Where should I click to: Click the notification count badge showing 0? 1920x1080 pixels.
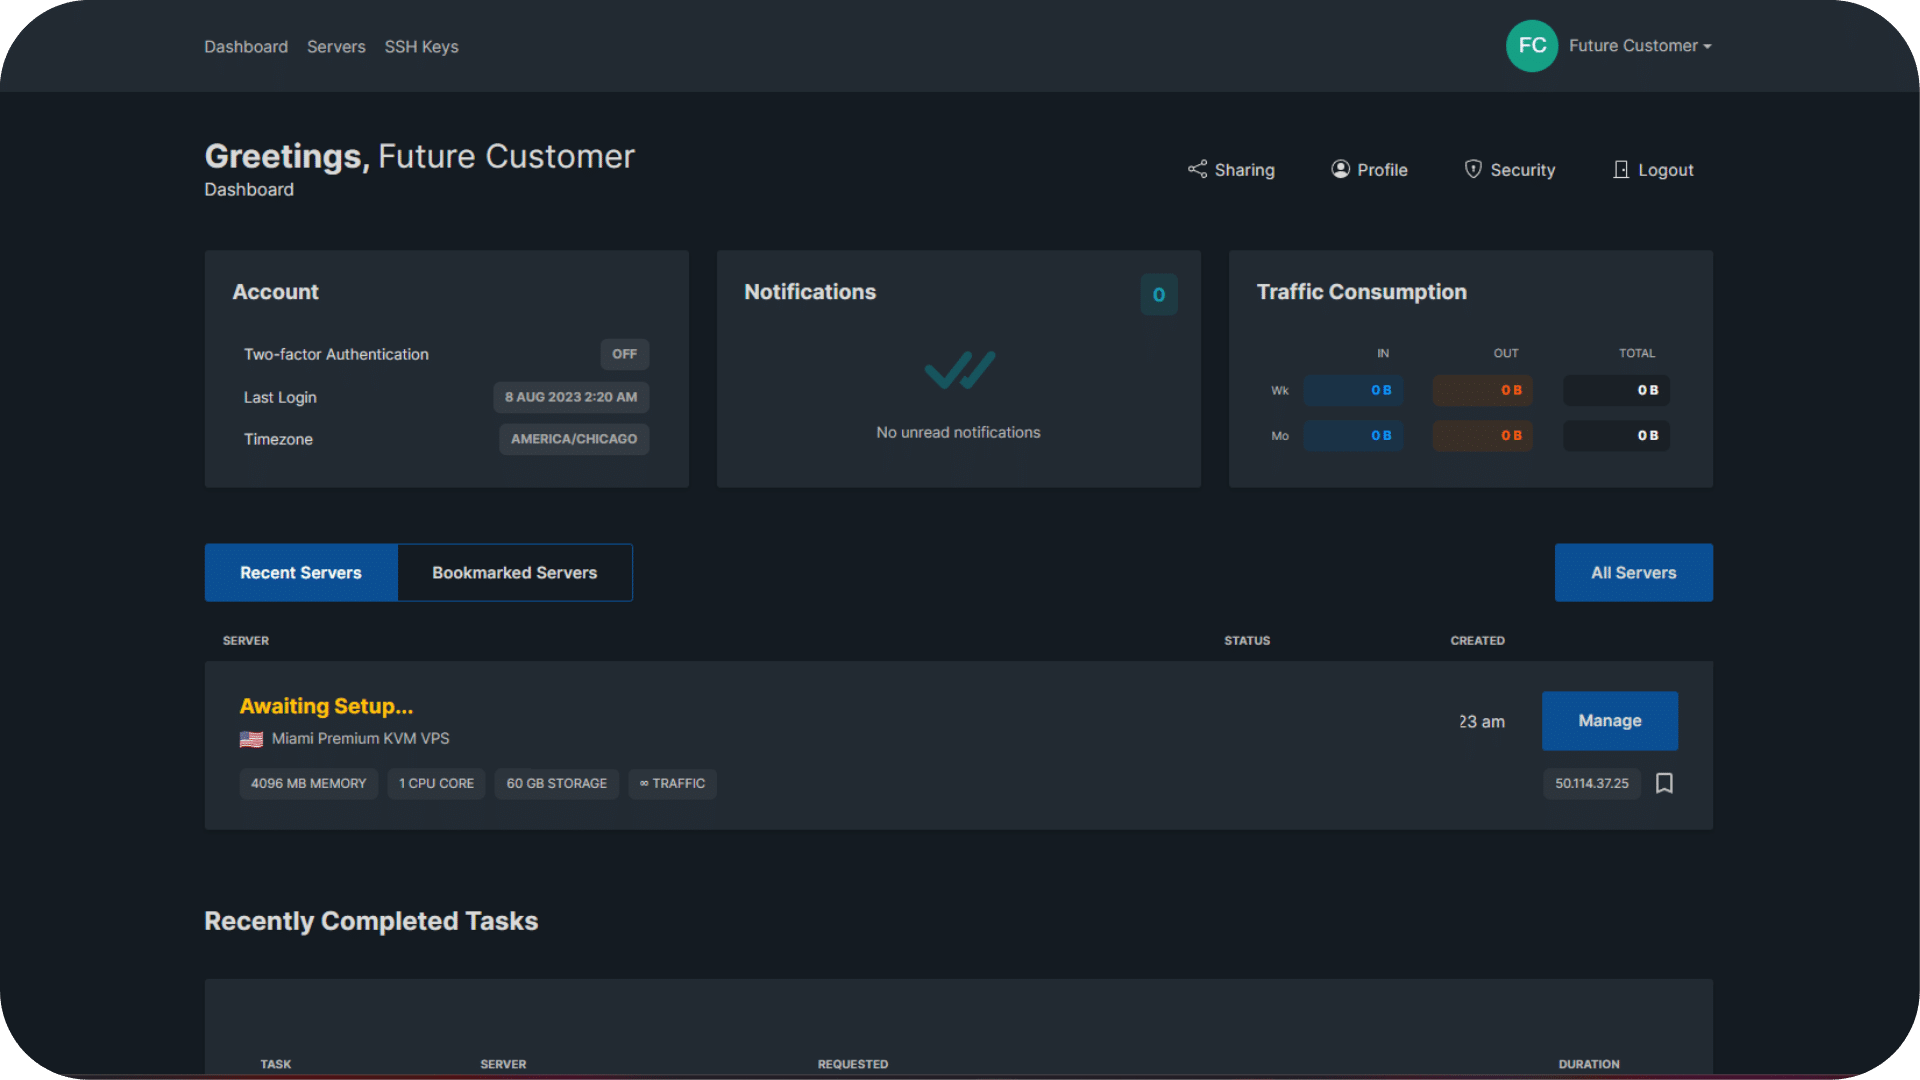click(x=1158, y=294)
